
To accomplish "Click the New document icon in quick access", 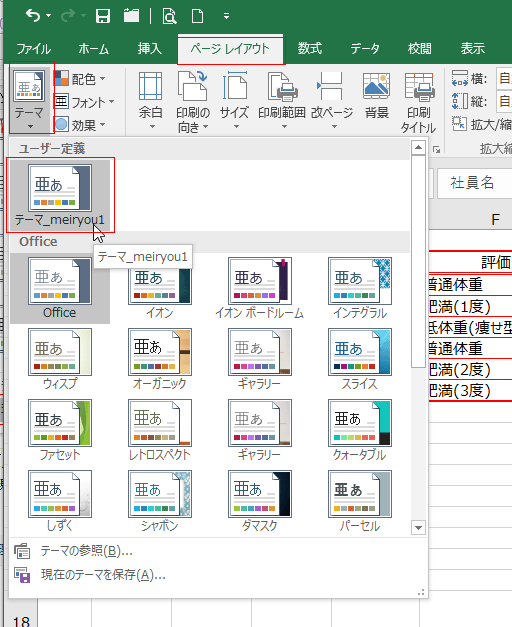I will point(198,16).
